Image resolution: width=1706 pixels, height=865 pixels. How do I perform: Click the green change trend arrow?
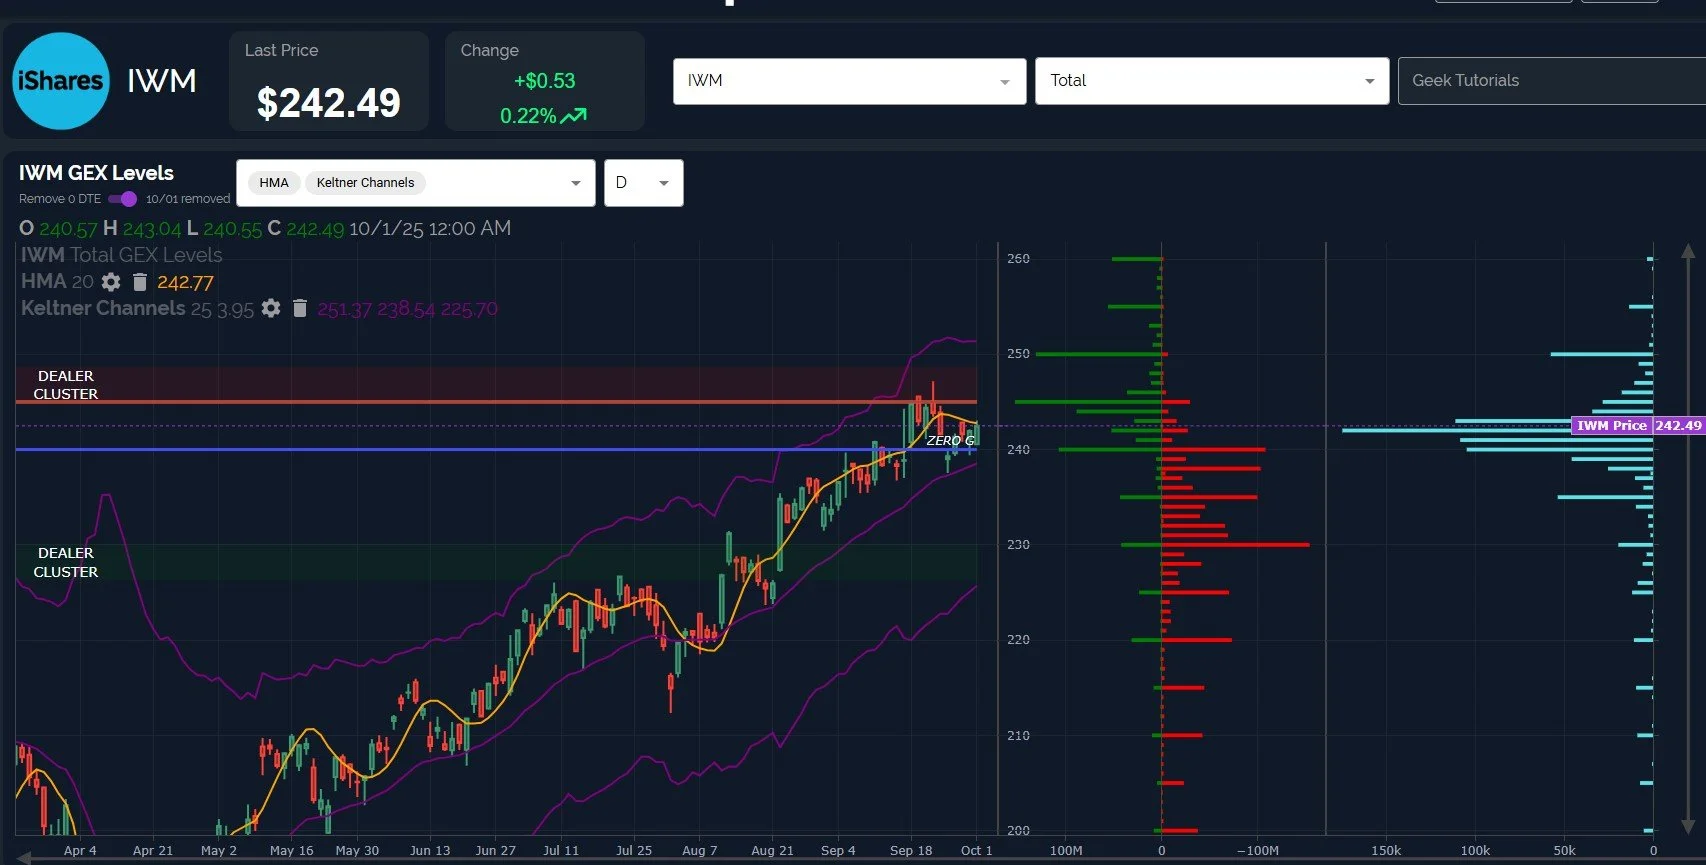point(574,116)
